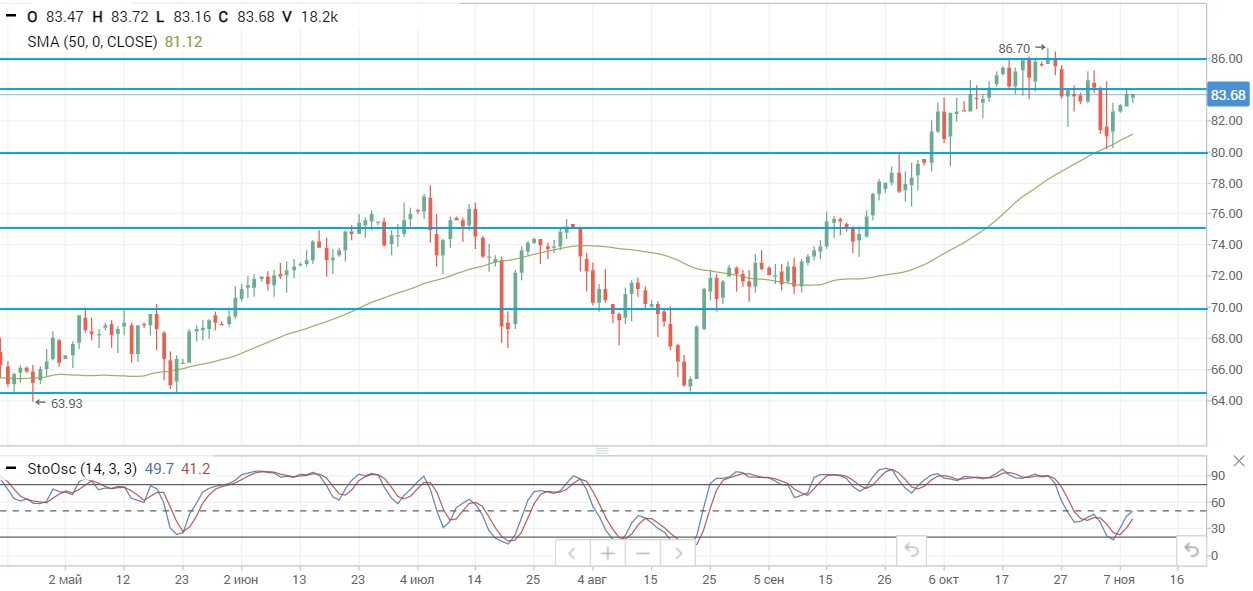Screen dimensions: 1253x591
Task: Select the SMA (50, 0, CLOSE) indicator label
Action: click(93, 42)
